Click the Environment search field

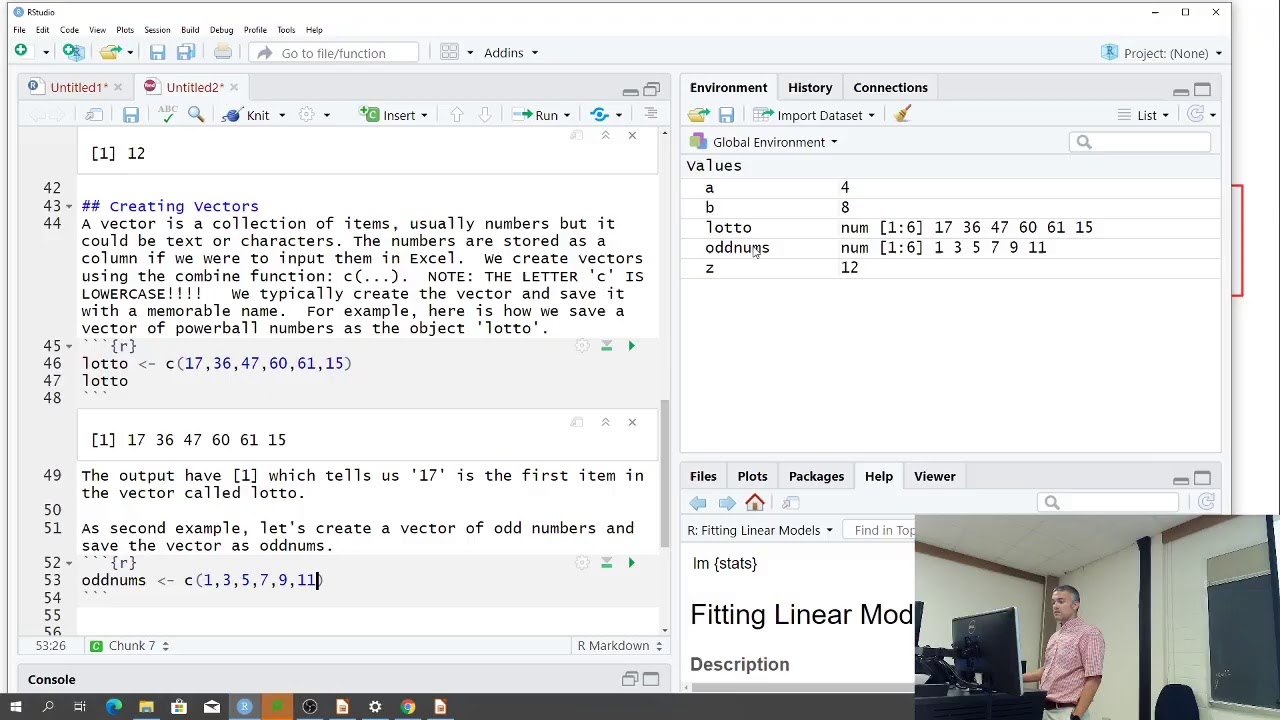(x=1140, y=142)
